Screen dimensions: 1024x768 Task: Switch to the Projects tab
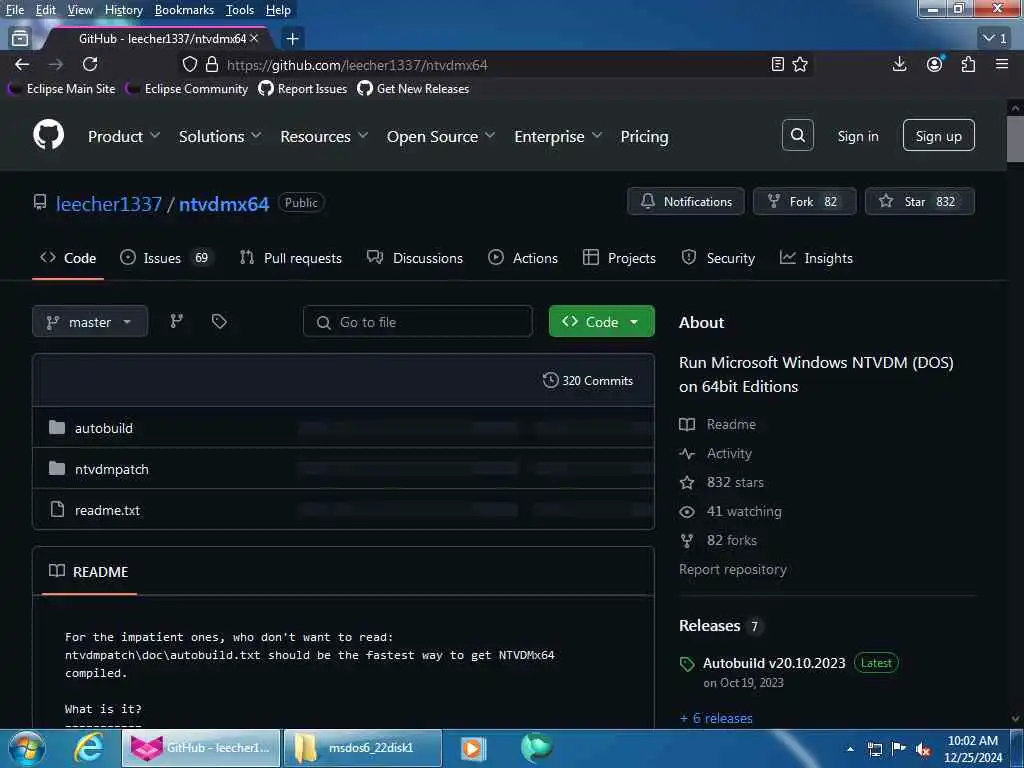618,258
